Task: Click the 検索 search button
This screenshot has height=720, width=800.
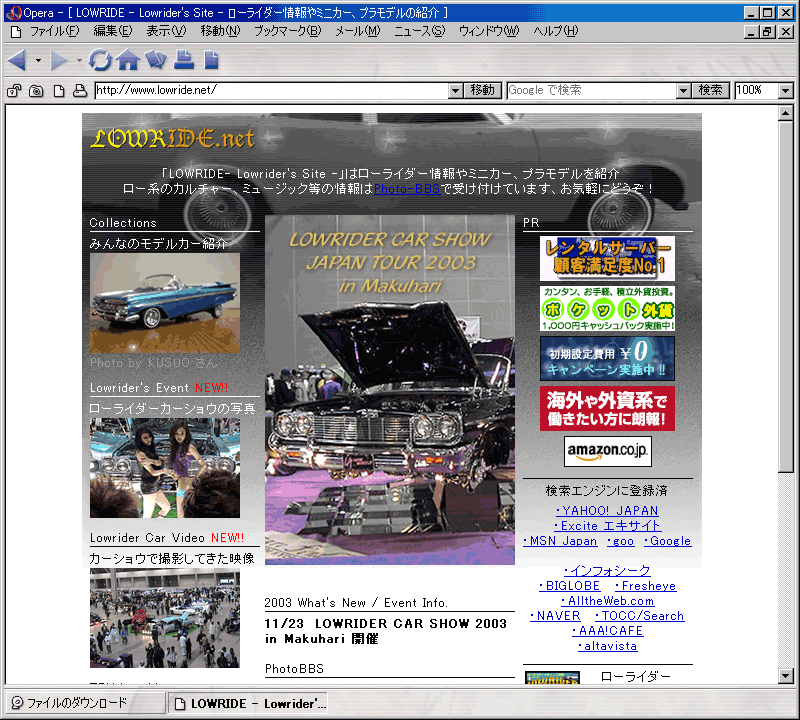Action: pyautogui.click(x=711, y=90)
